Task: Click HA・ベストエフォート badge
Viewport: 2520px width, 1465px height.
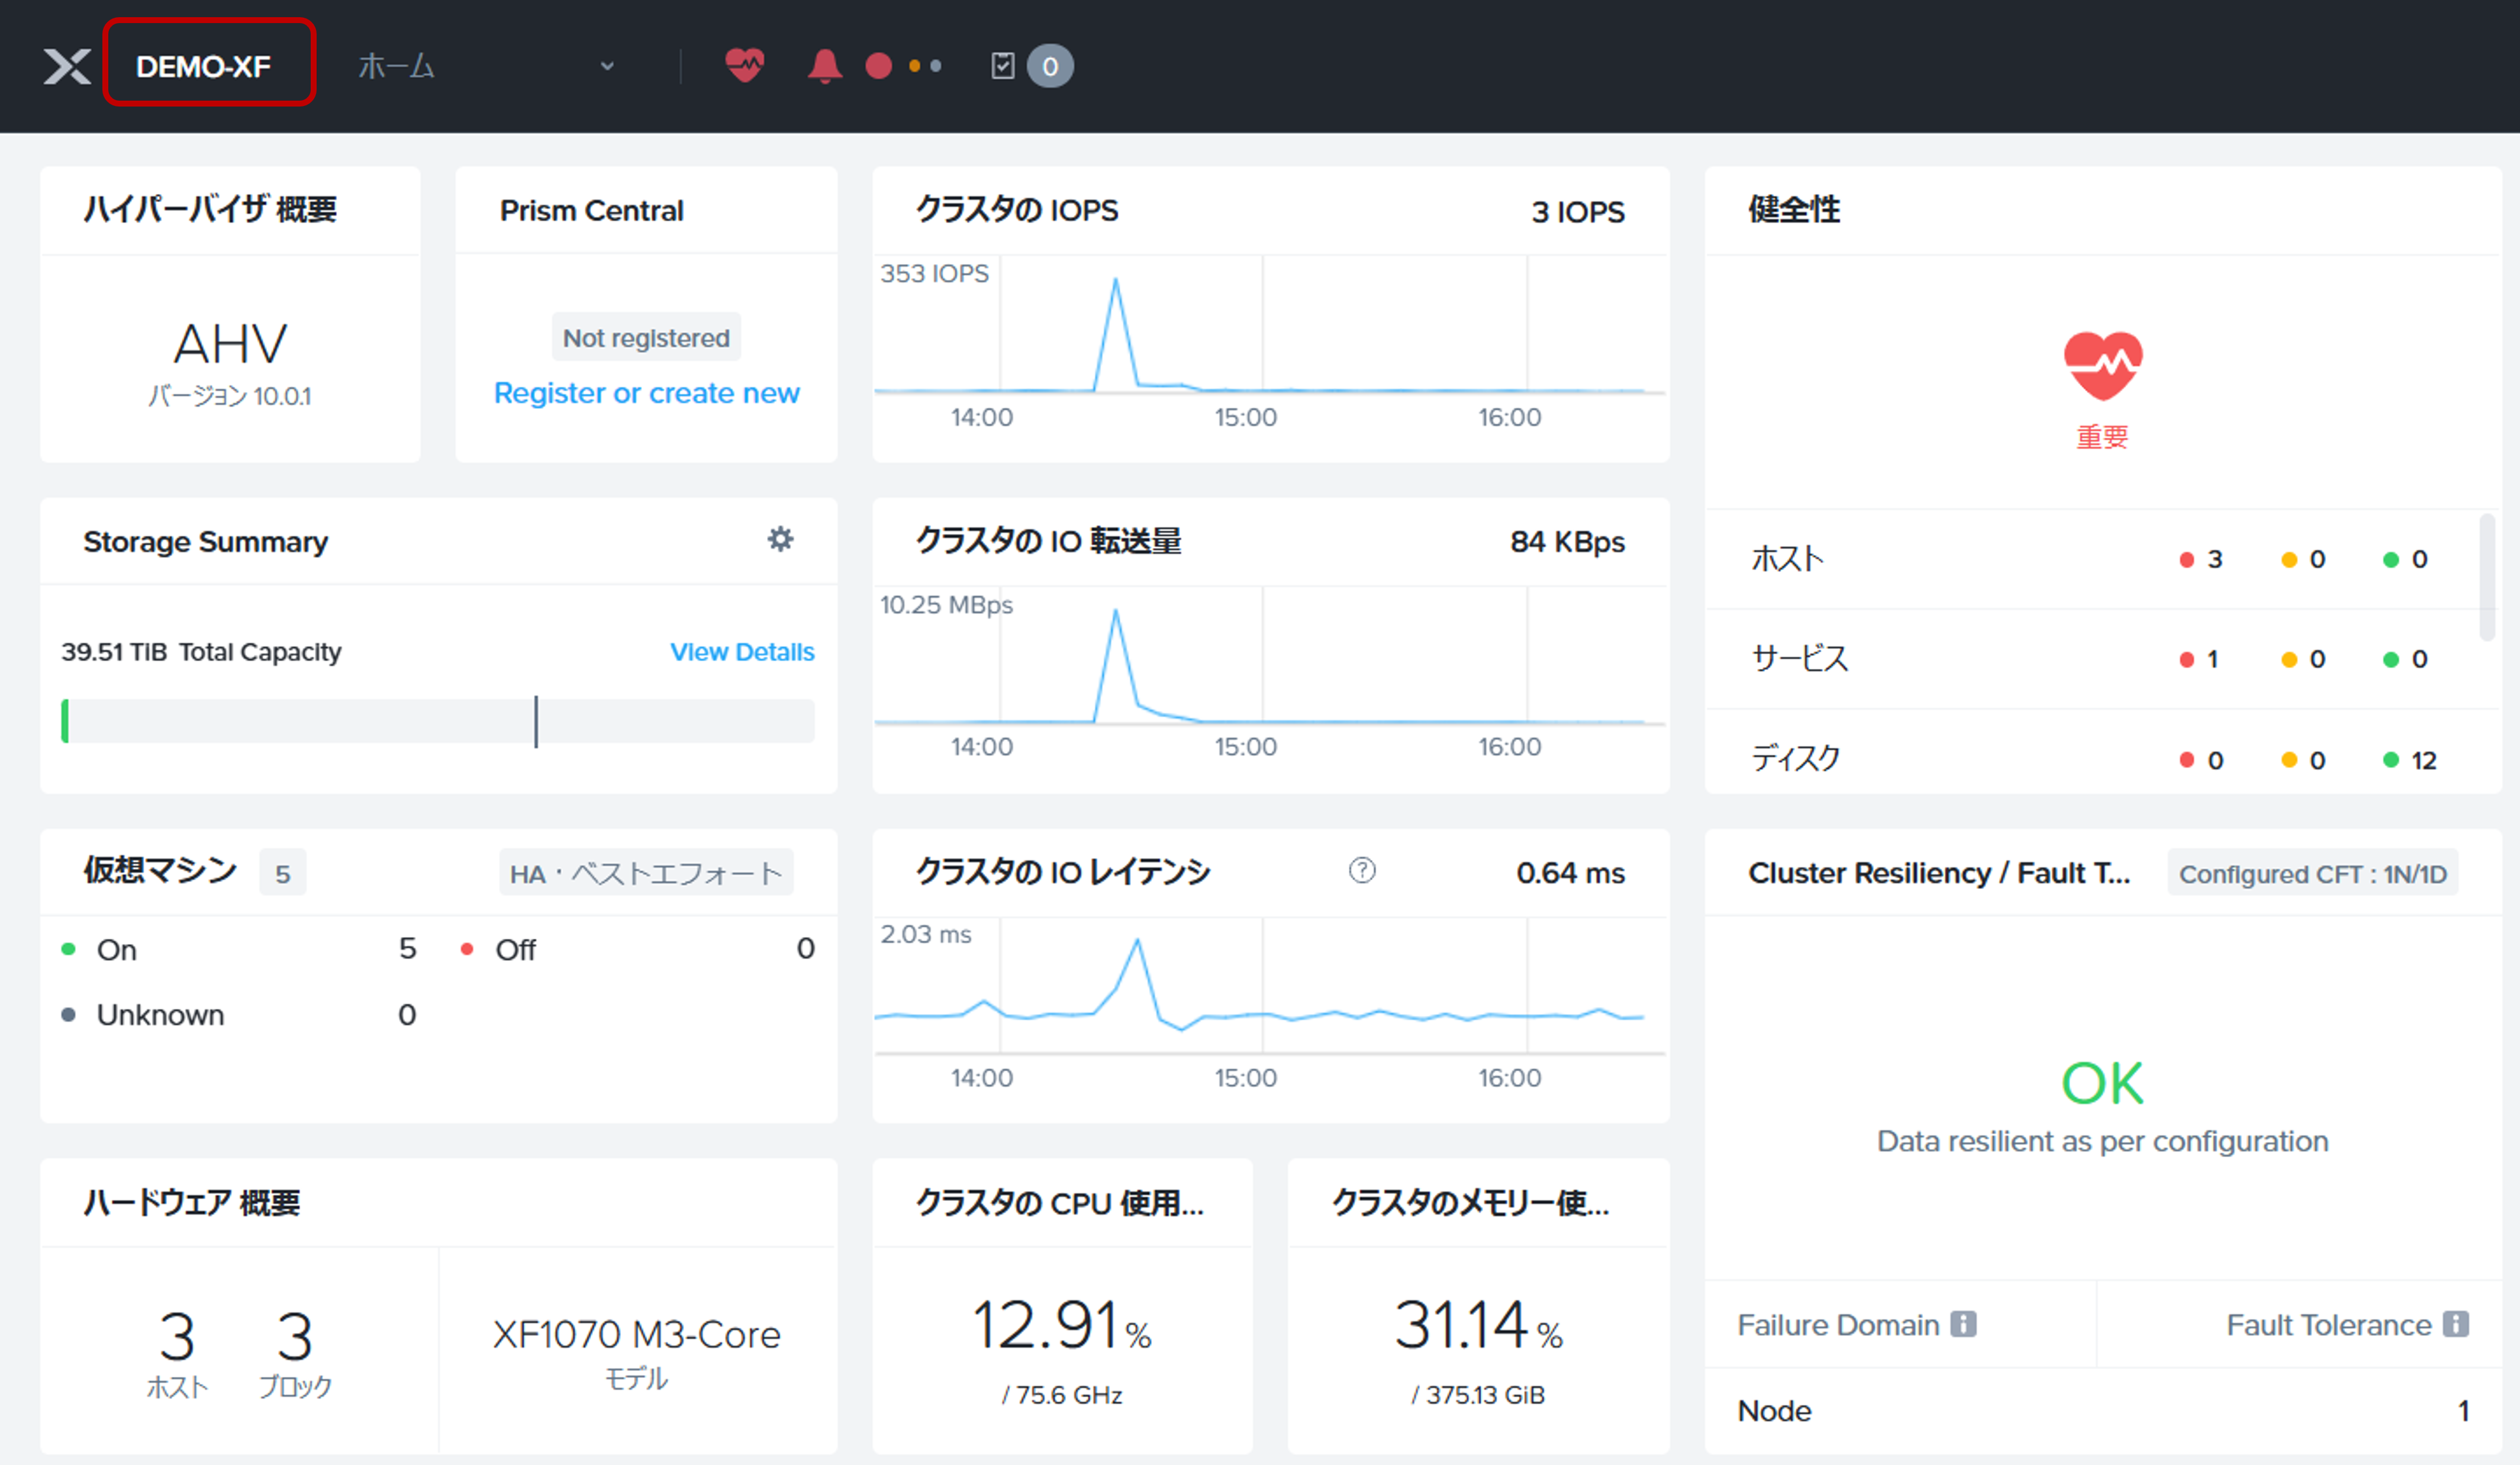Action: (645, 873)
